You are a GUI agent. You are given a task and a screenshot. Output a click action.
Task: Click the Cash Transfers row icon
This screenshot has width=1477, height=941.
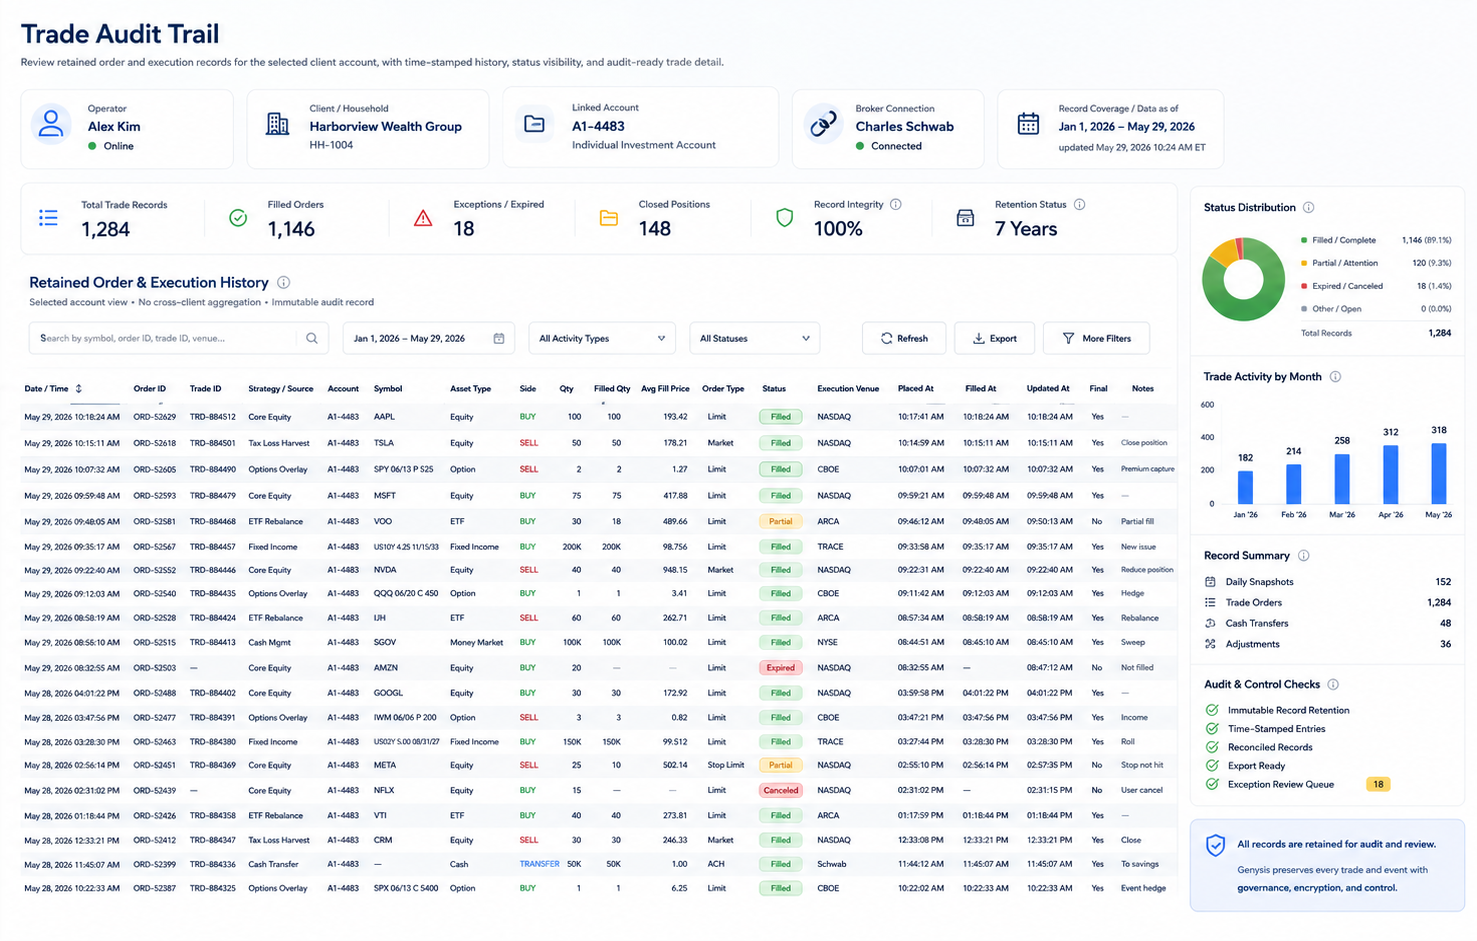pos(1210,623)
